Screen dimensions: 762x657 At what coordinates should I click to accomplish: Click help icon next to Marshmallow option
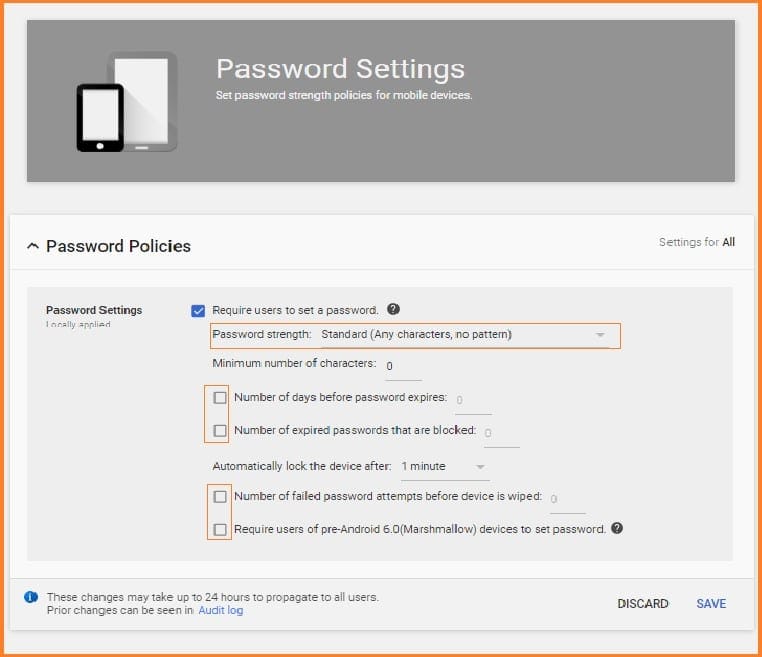[617, 528]
